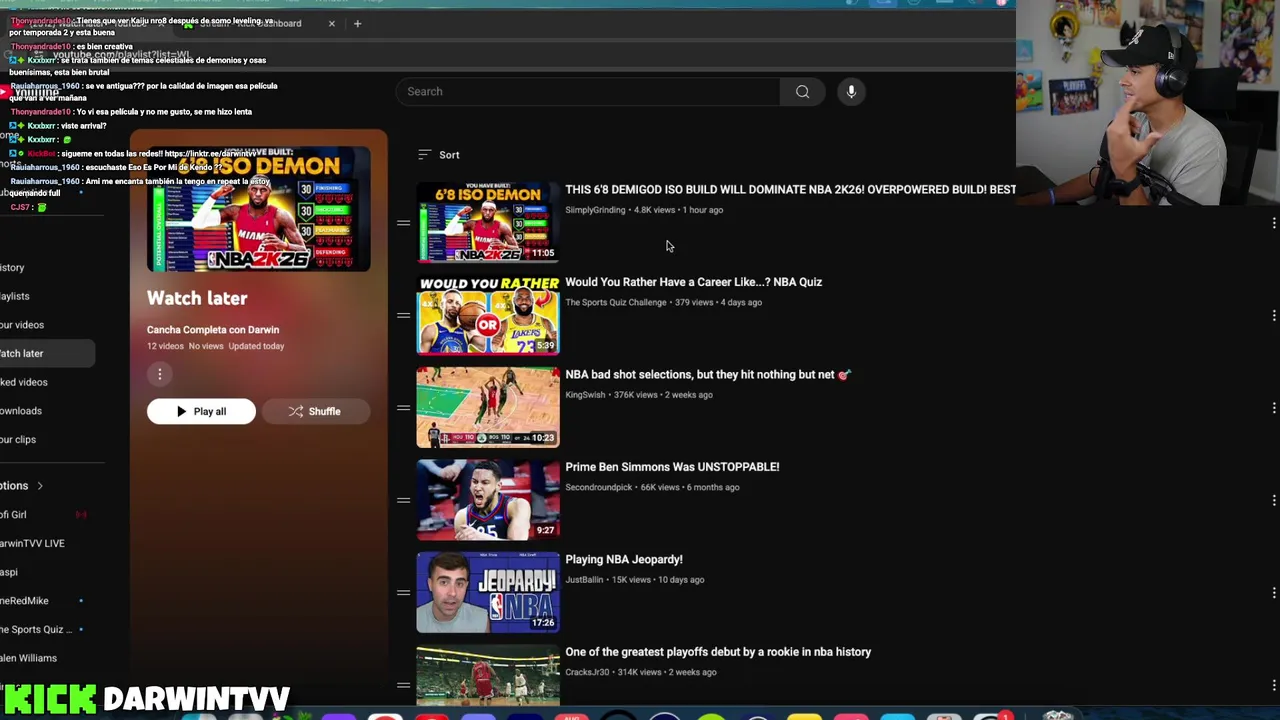Viewport: 1280px width, 720px height.
Task: Open Liked videos in the sidebar
Action: pos(24,382)
